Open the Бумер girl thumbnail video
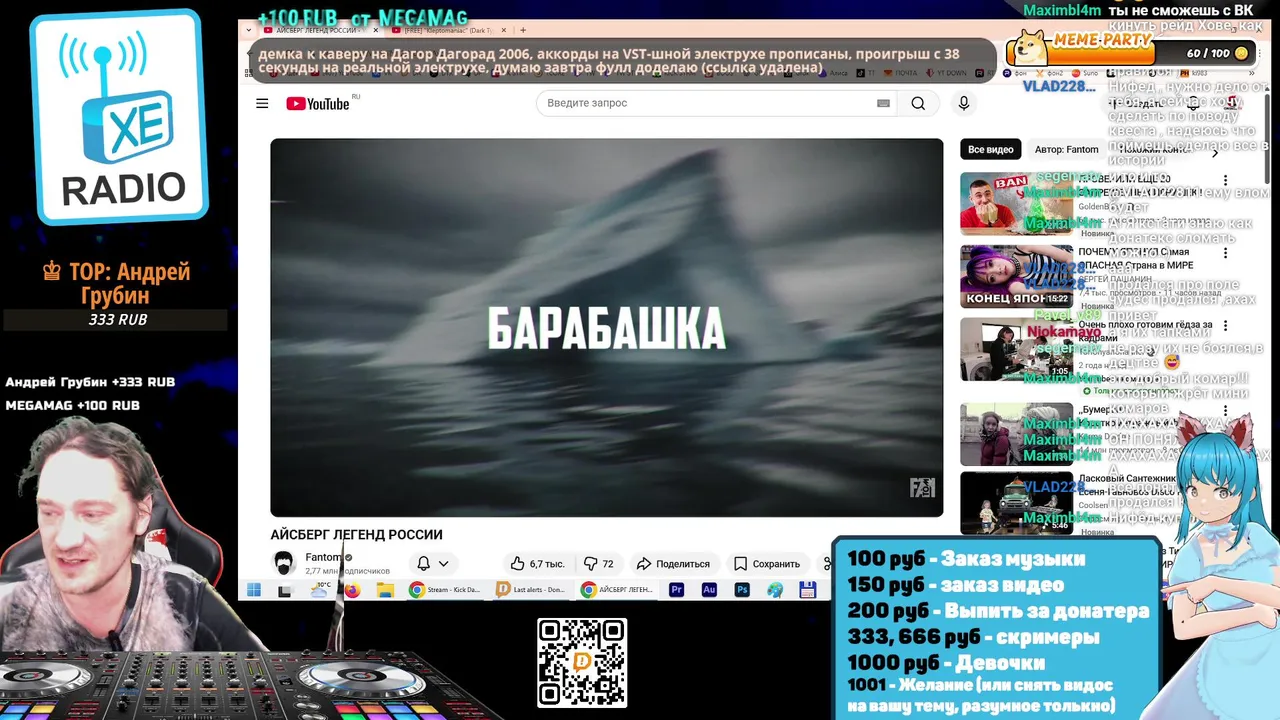The width and height of the screenshot is (1280, 720). pyautogui.click(x=1016, y=434)
